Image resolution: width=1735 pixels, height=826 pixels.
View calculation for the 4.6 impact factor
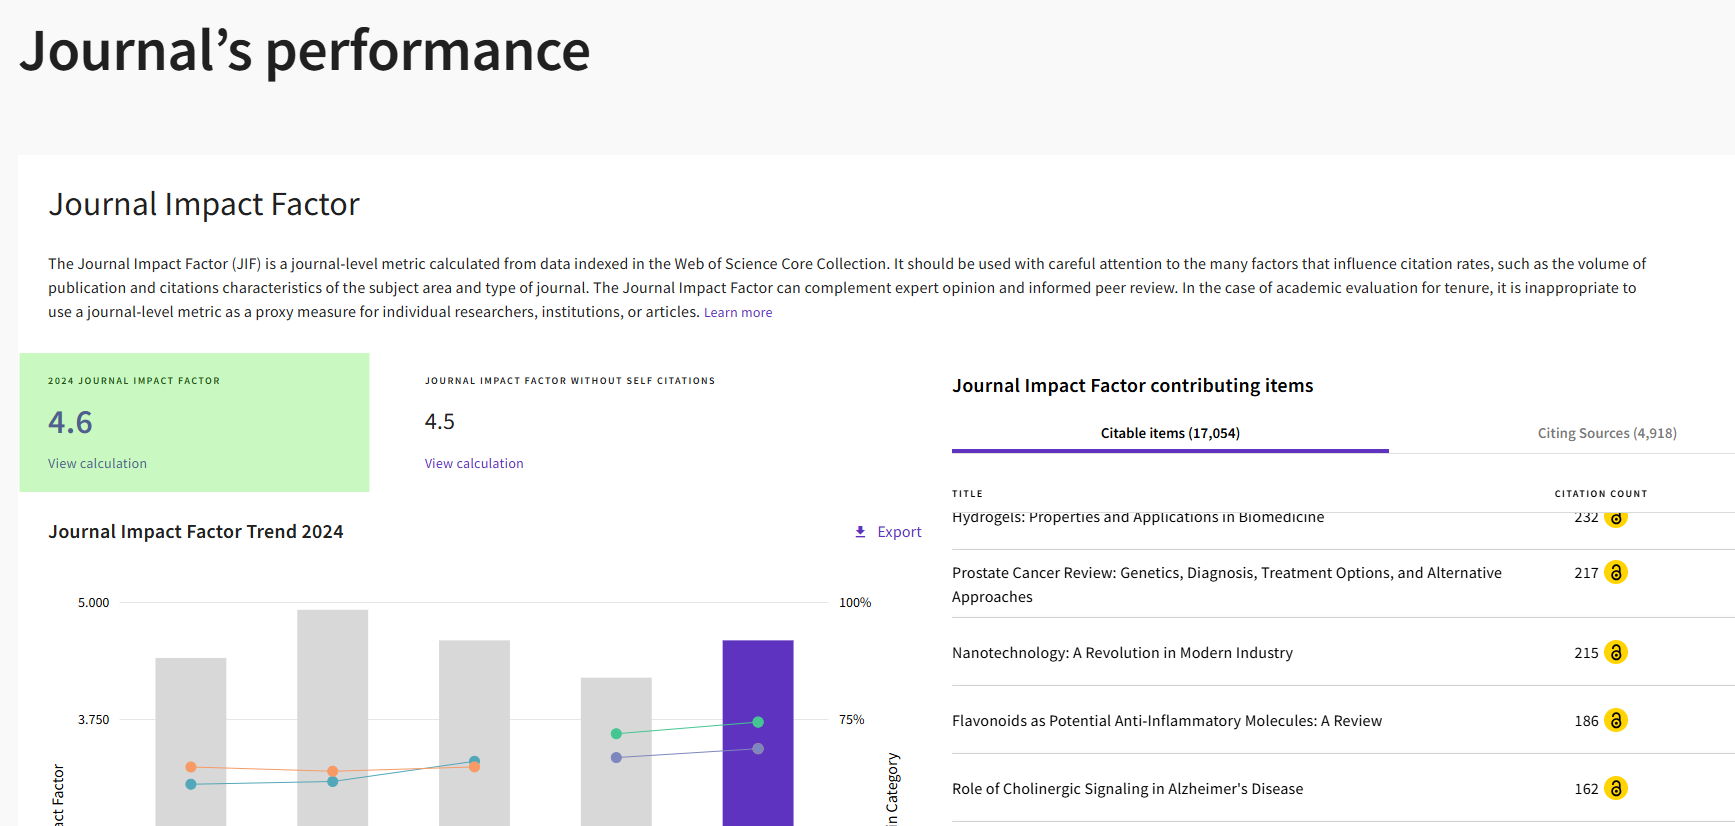pyautogui.click(x=97, y=464)
